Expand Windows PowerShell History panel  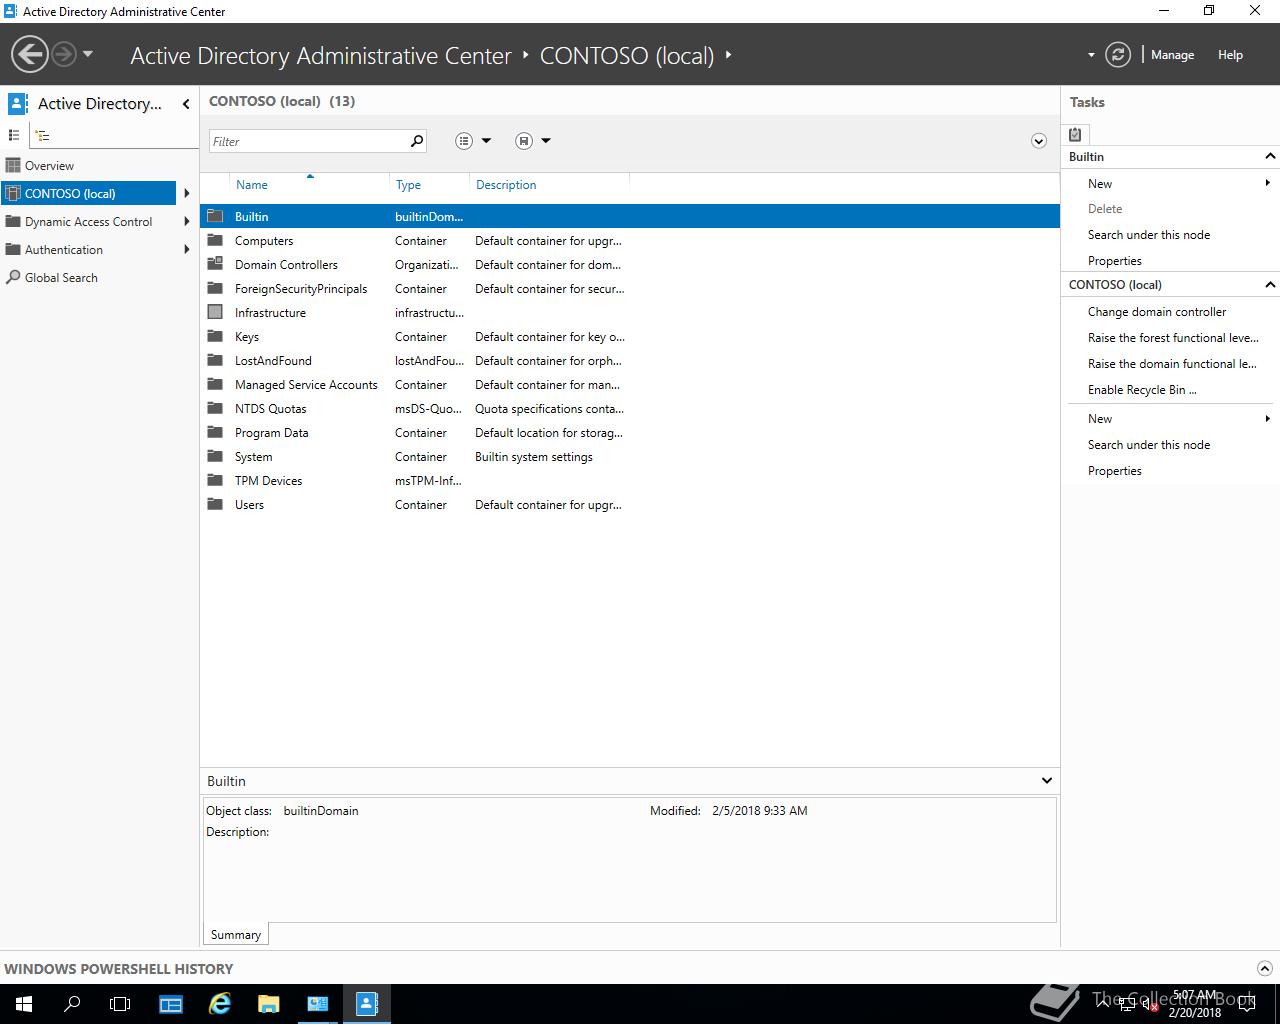point(1264,968)
